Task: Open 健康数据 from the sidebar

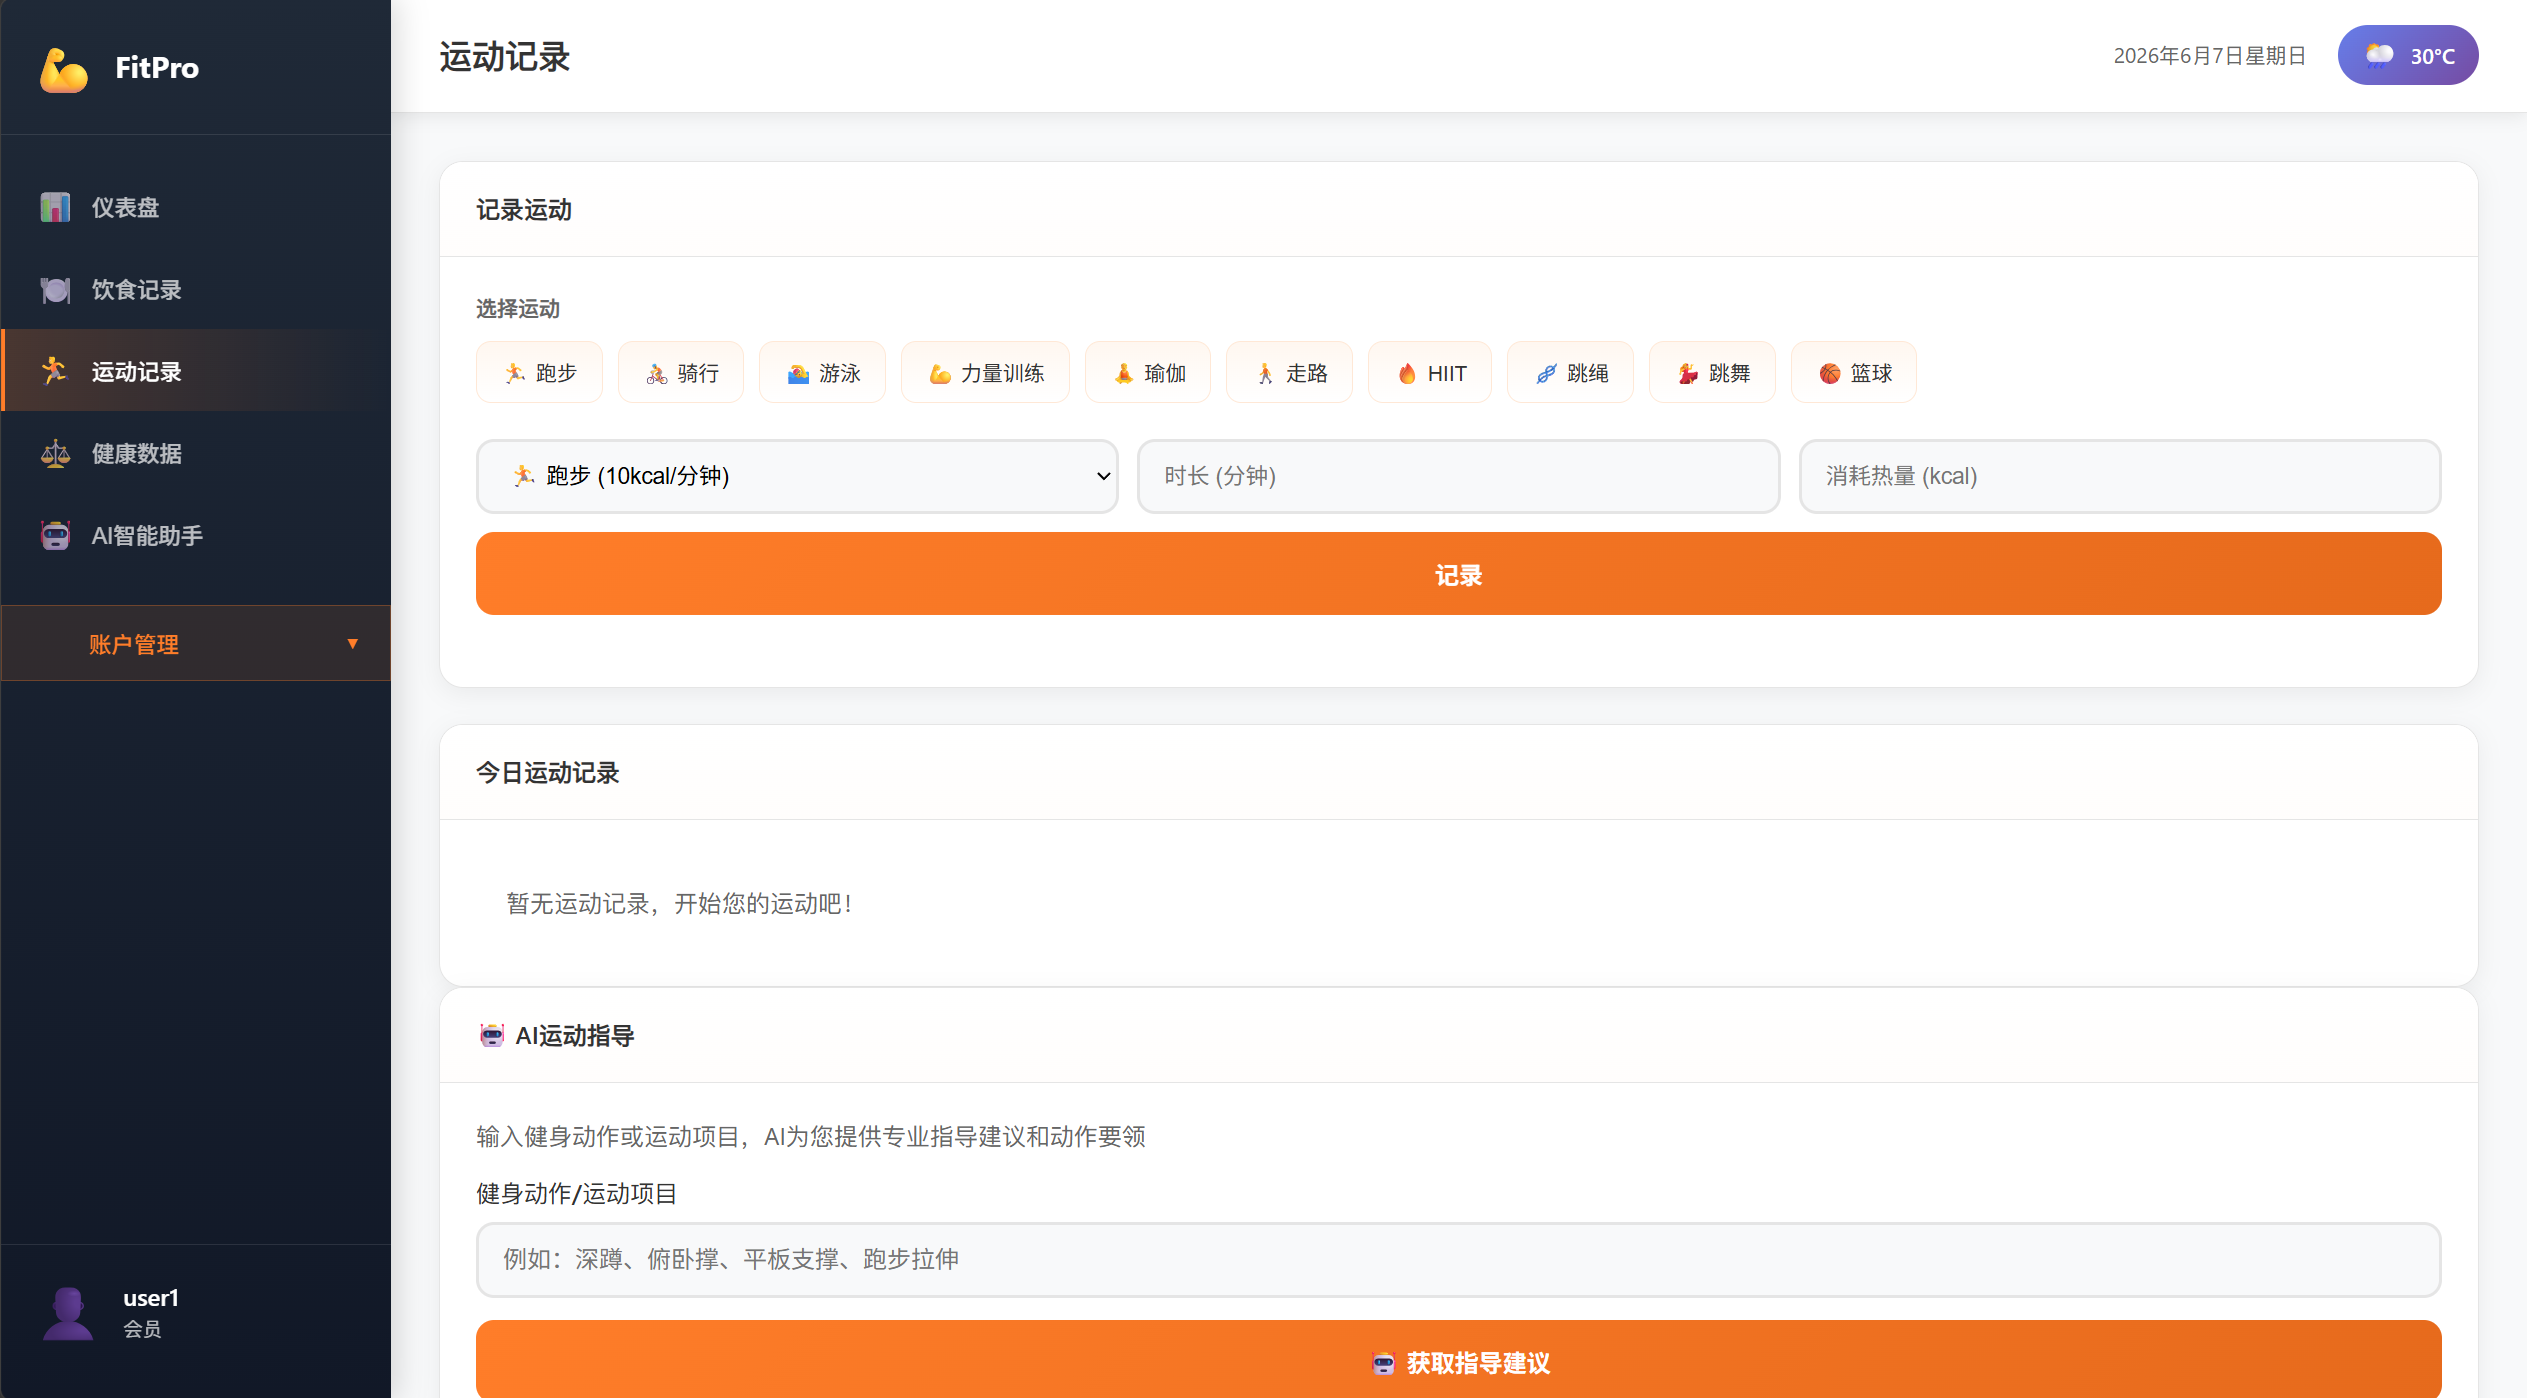Action: point(196,453)
